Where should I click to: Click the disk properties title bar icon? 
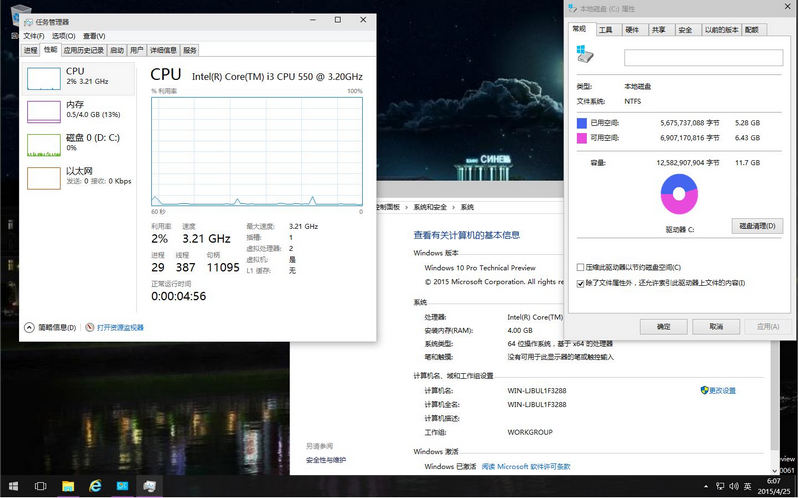573,8
